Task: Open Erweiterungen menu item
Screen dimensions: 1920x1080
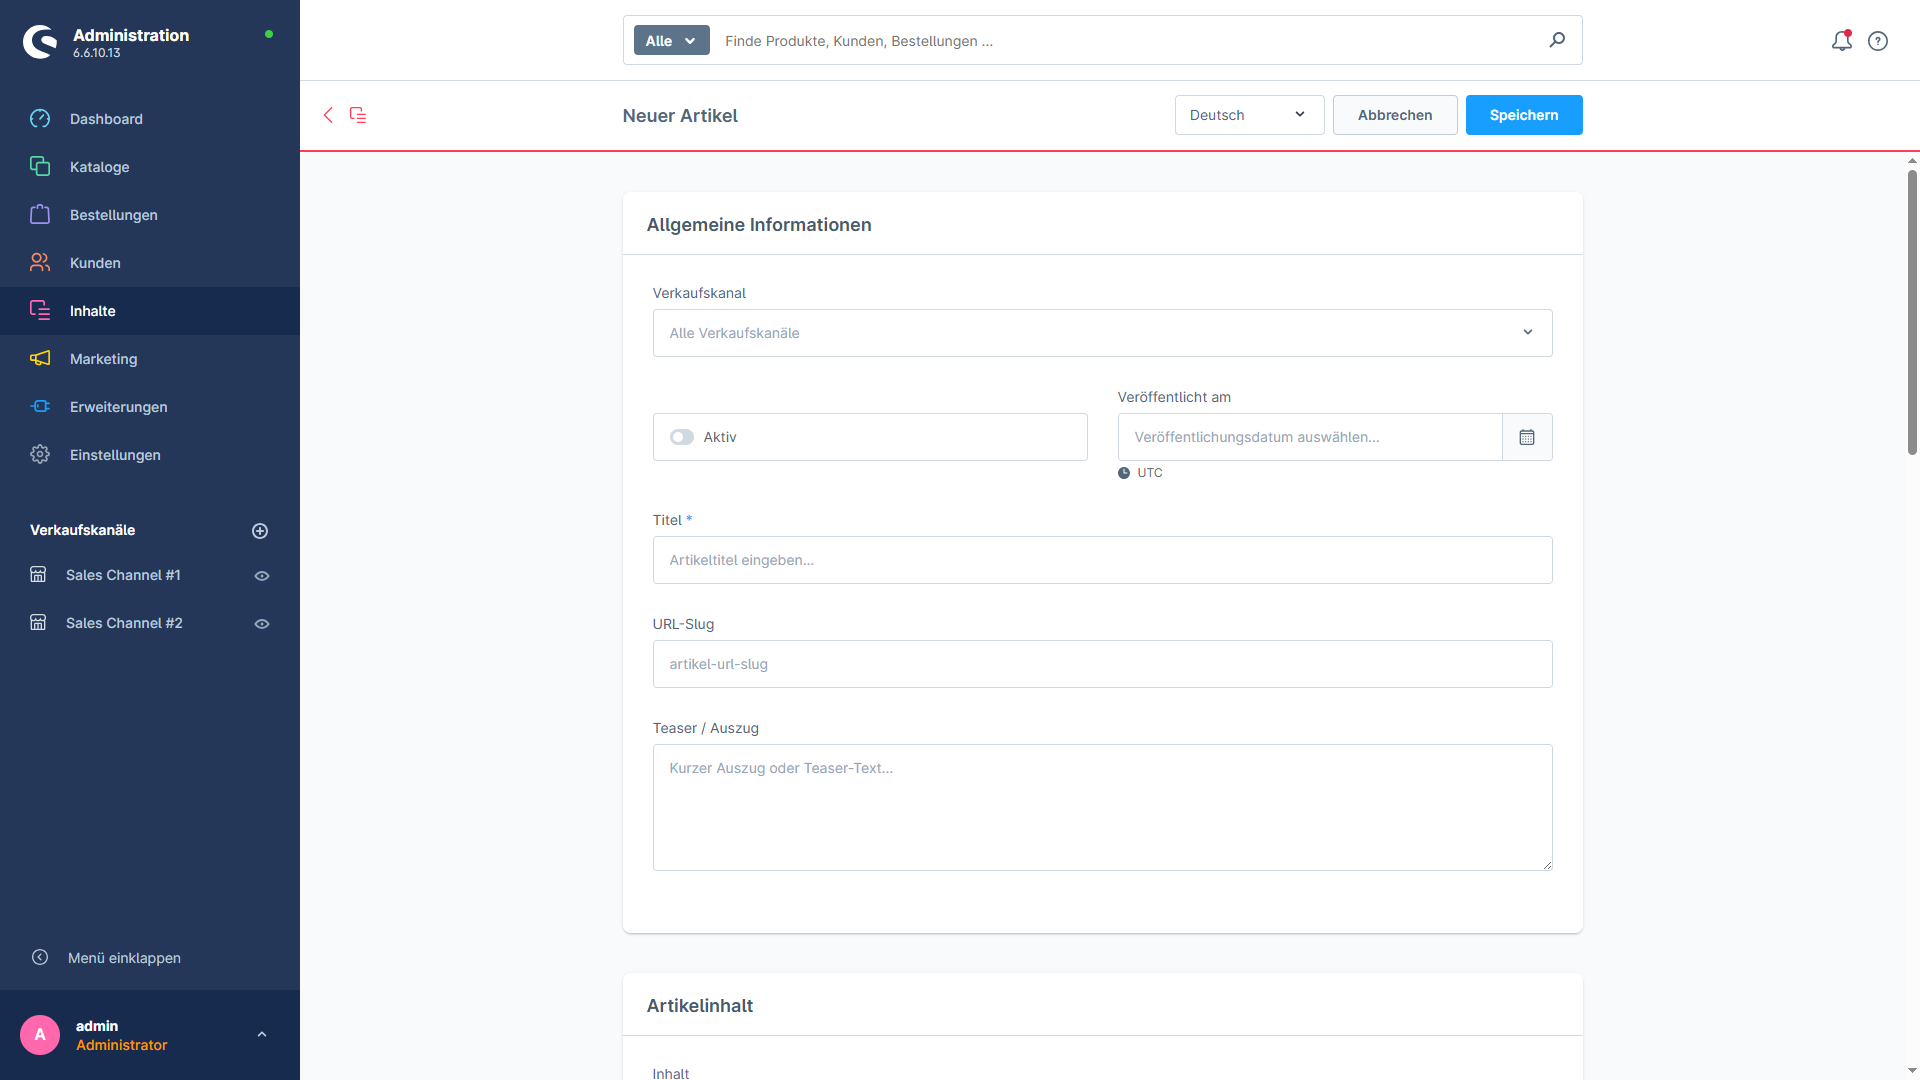Action: pyautogui.click(x=150, y=407)
